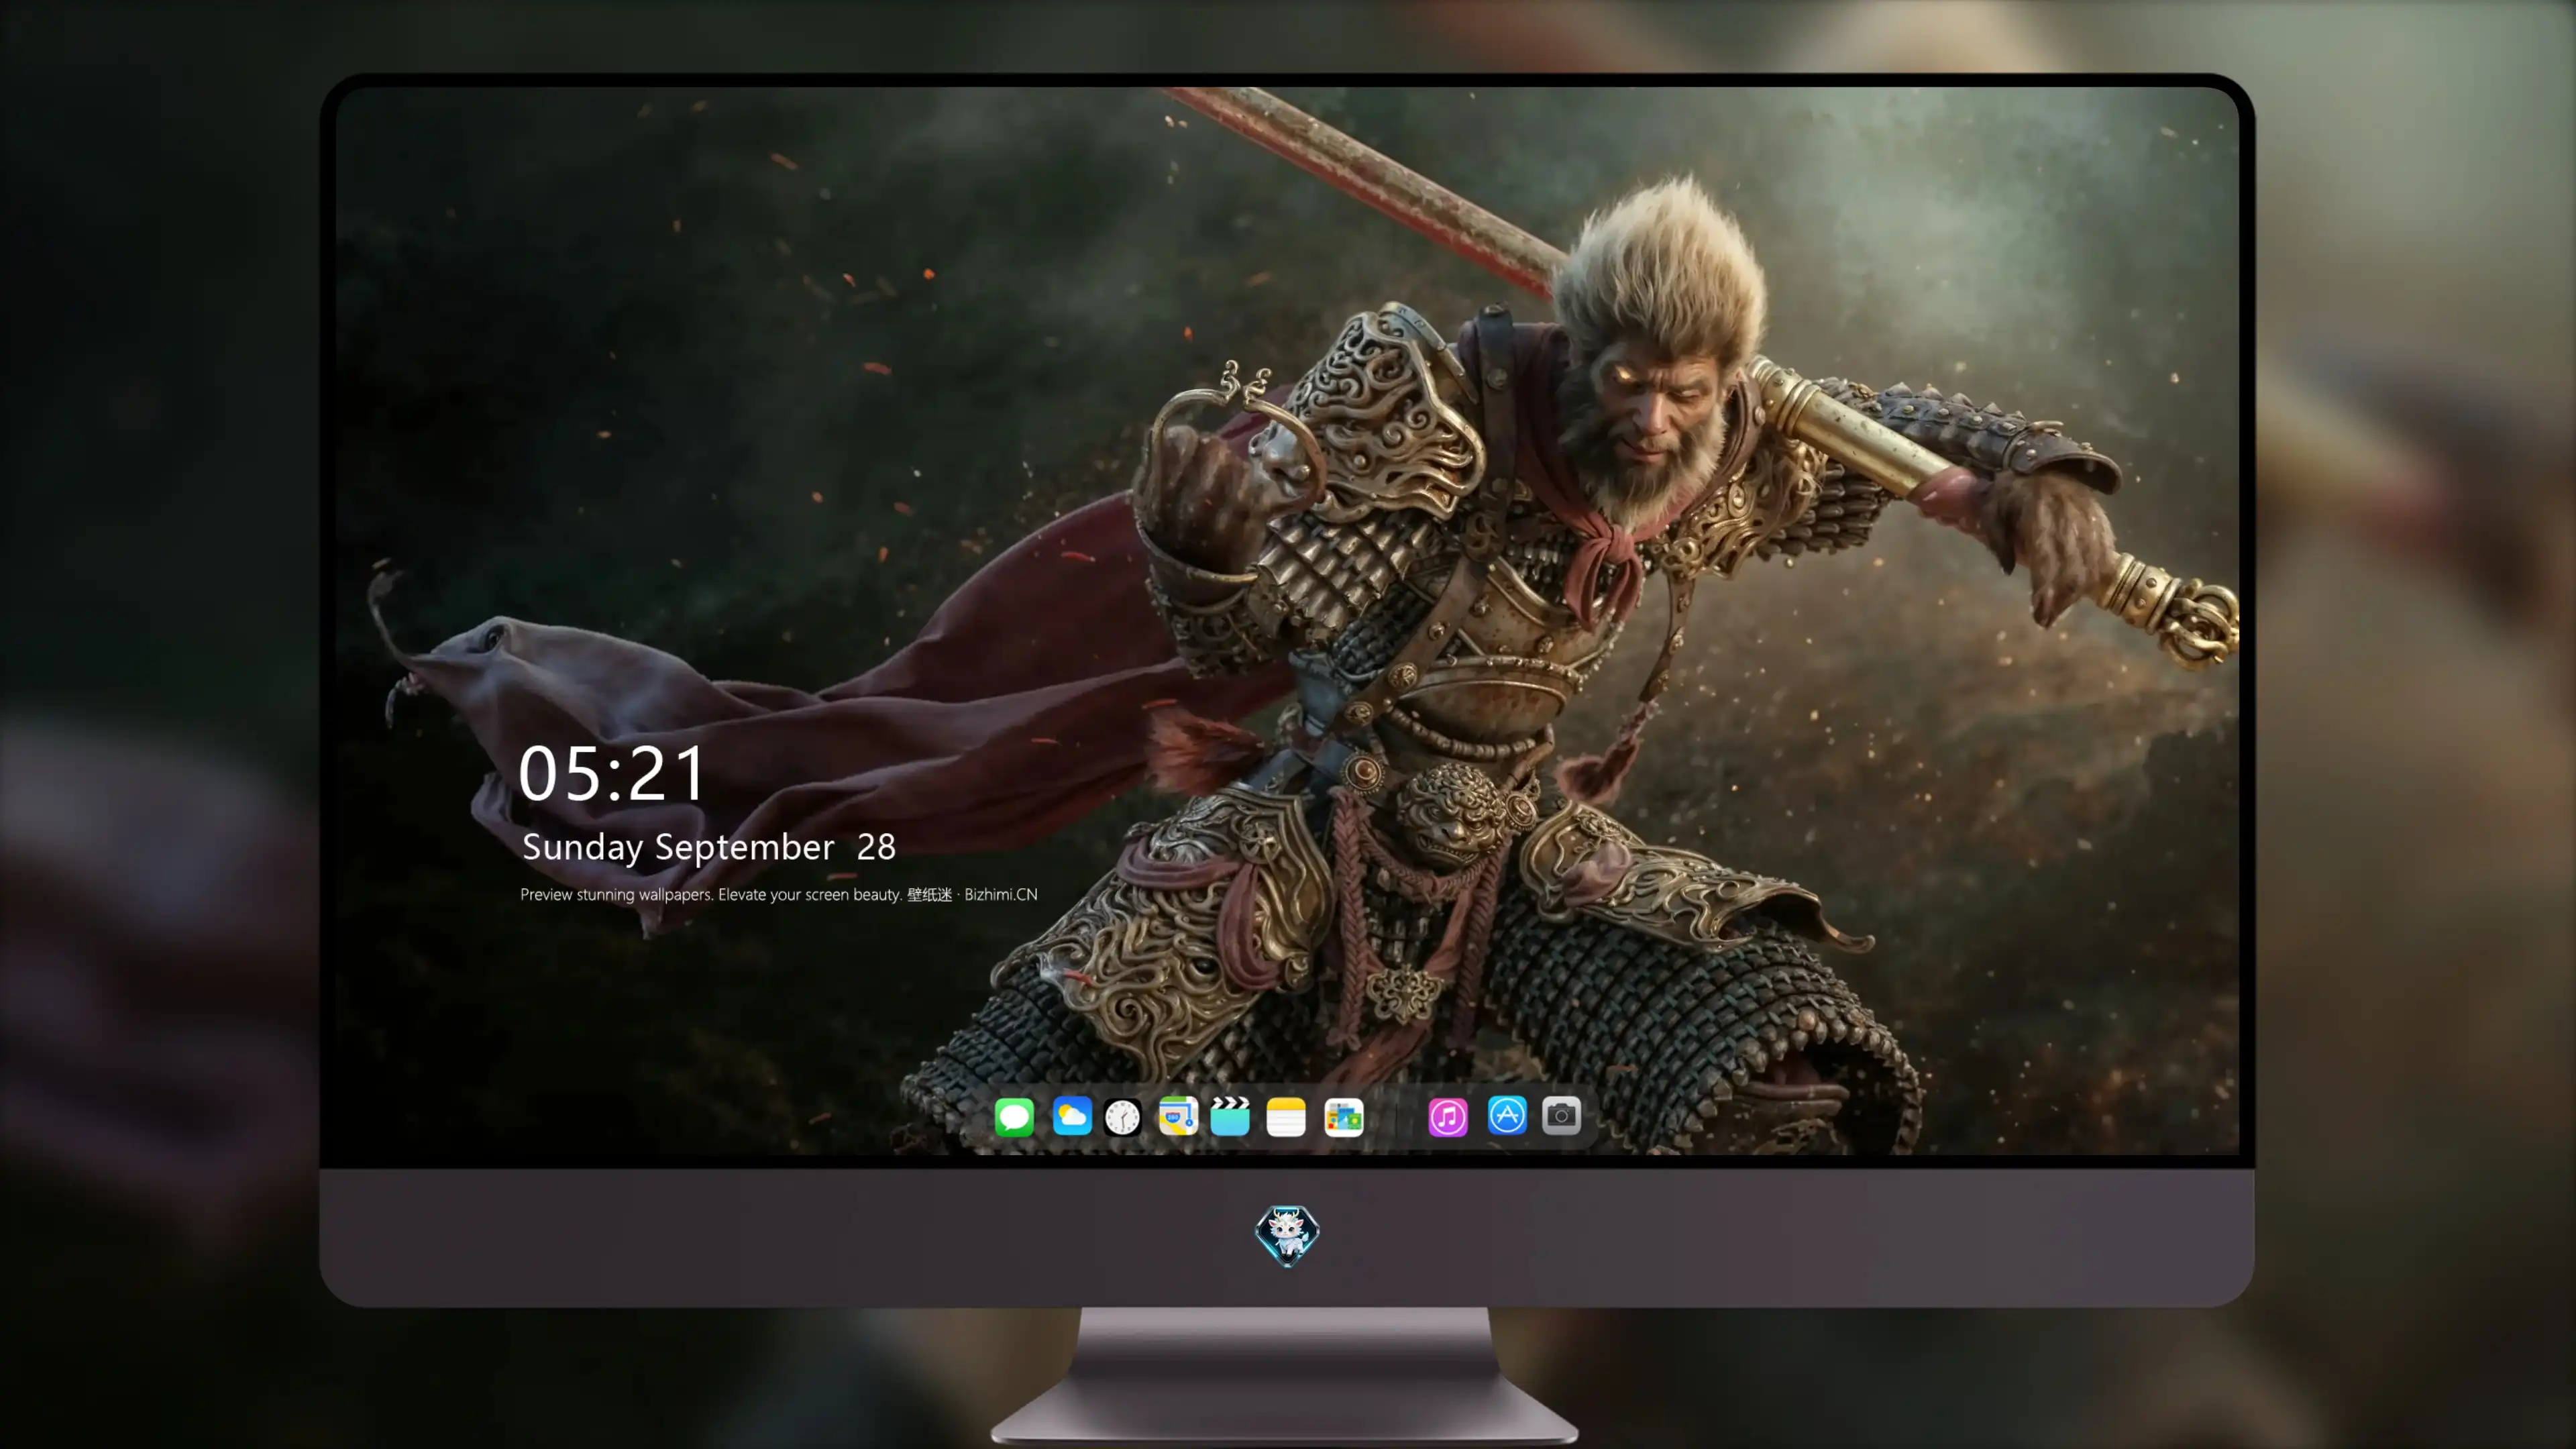The image size is (2576, 1449).
Task: Open the Weather app in the dock
Action: 1072,1116
